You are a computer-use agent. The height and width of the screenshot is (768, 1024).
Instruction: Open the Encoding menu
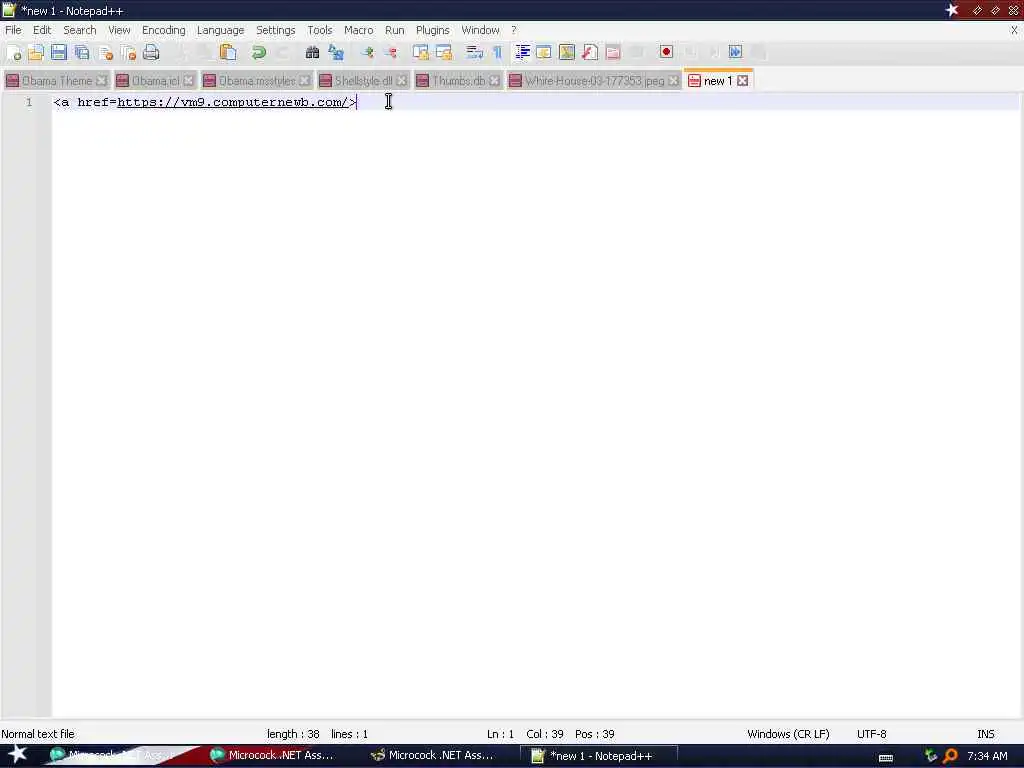coord(163,30)
